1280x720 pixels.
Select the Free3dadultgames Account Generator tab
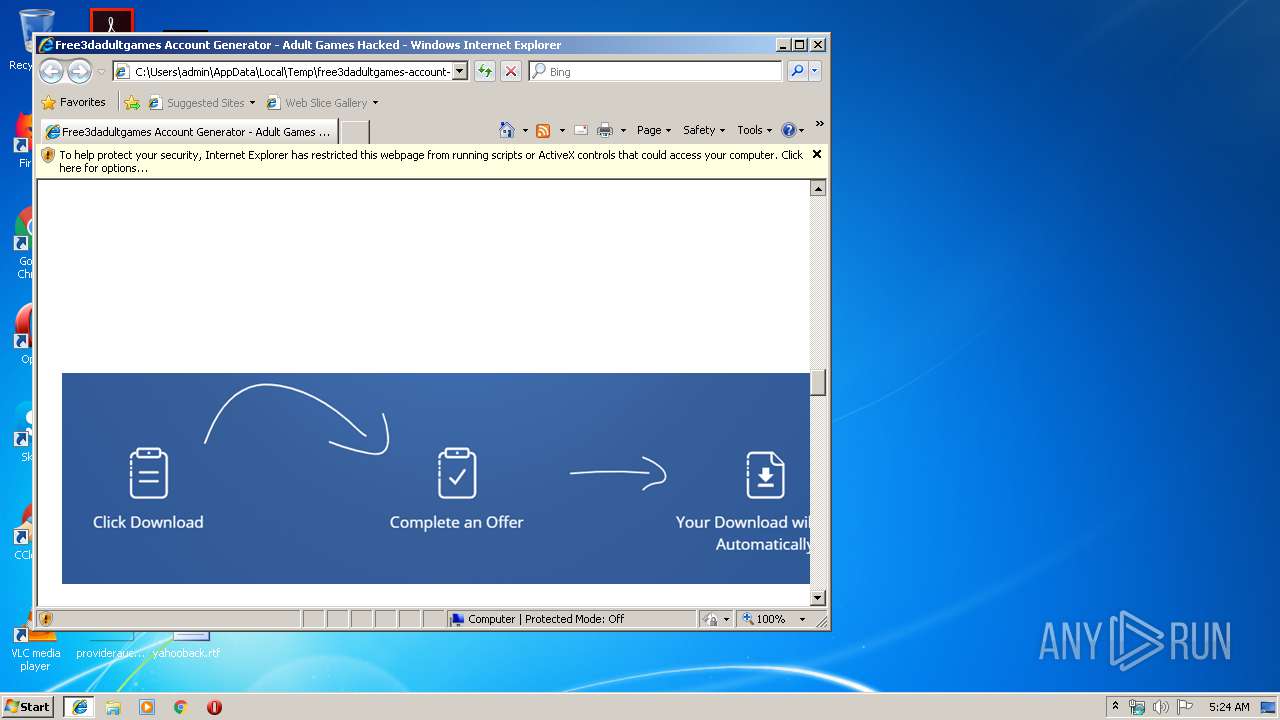188,131
